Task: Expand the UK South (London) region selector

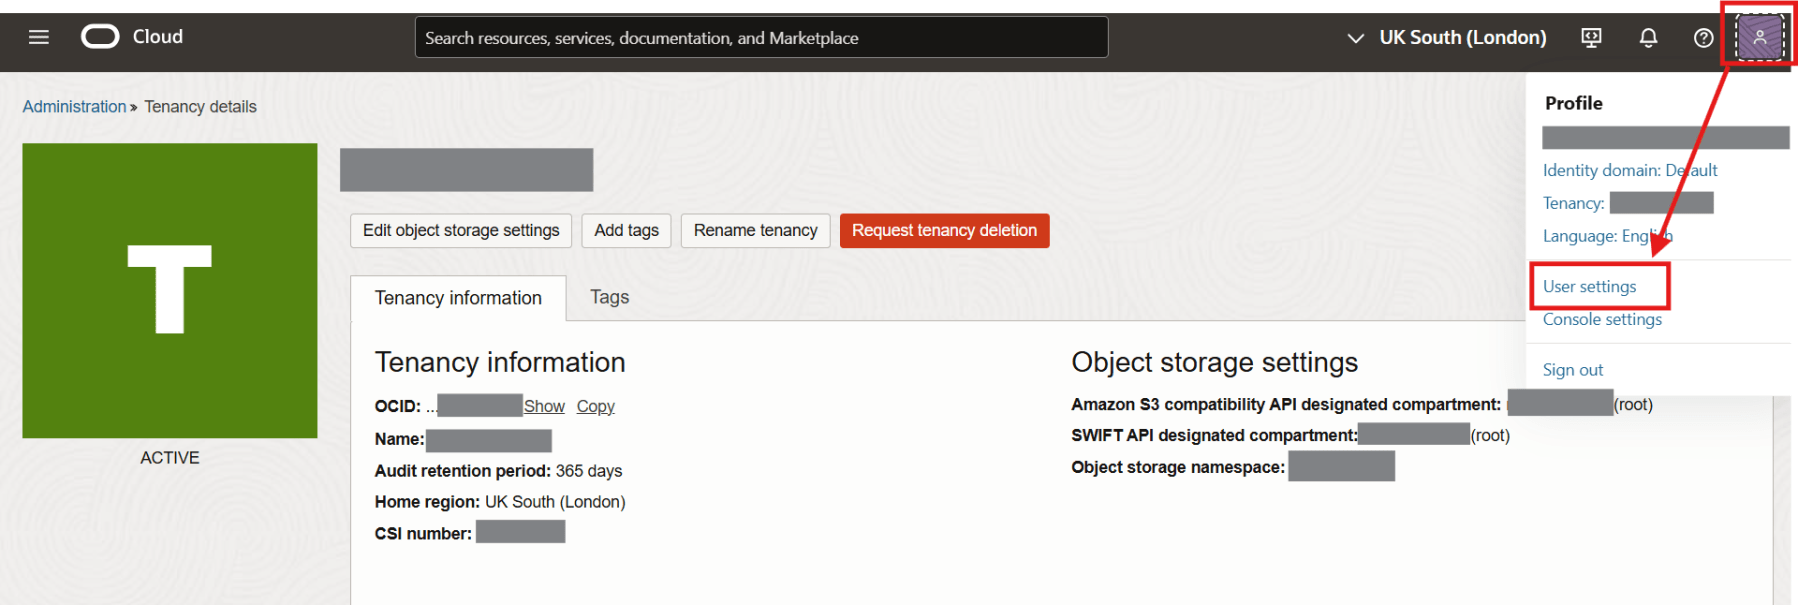Action: pyautogui.click(x=1447, y=38)
